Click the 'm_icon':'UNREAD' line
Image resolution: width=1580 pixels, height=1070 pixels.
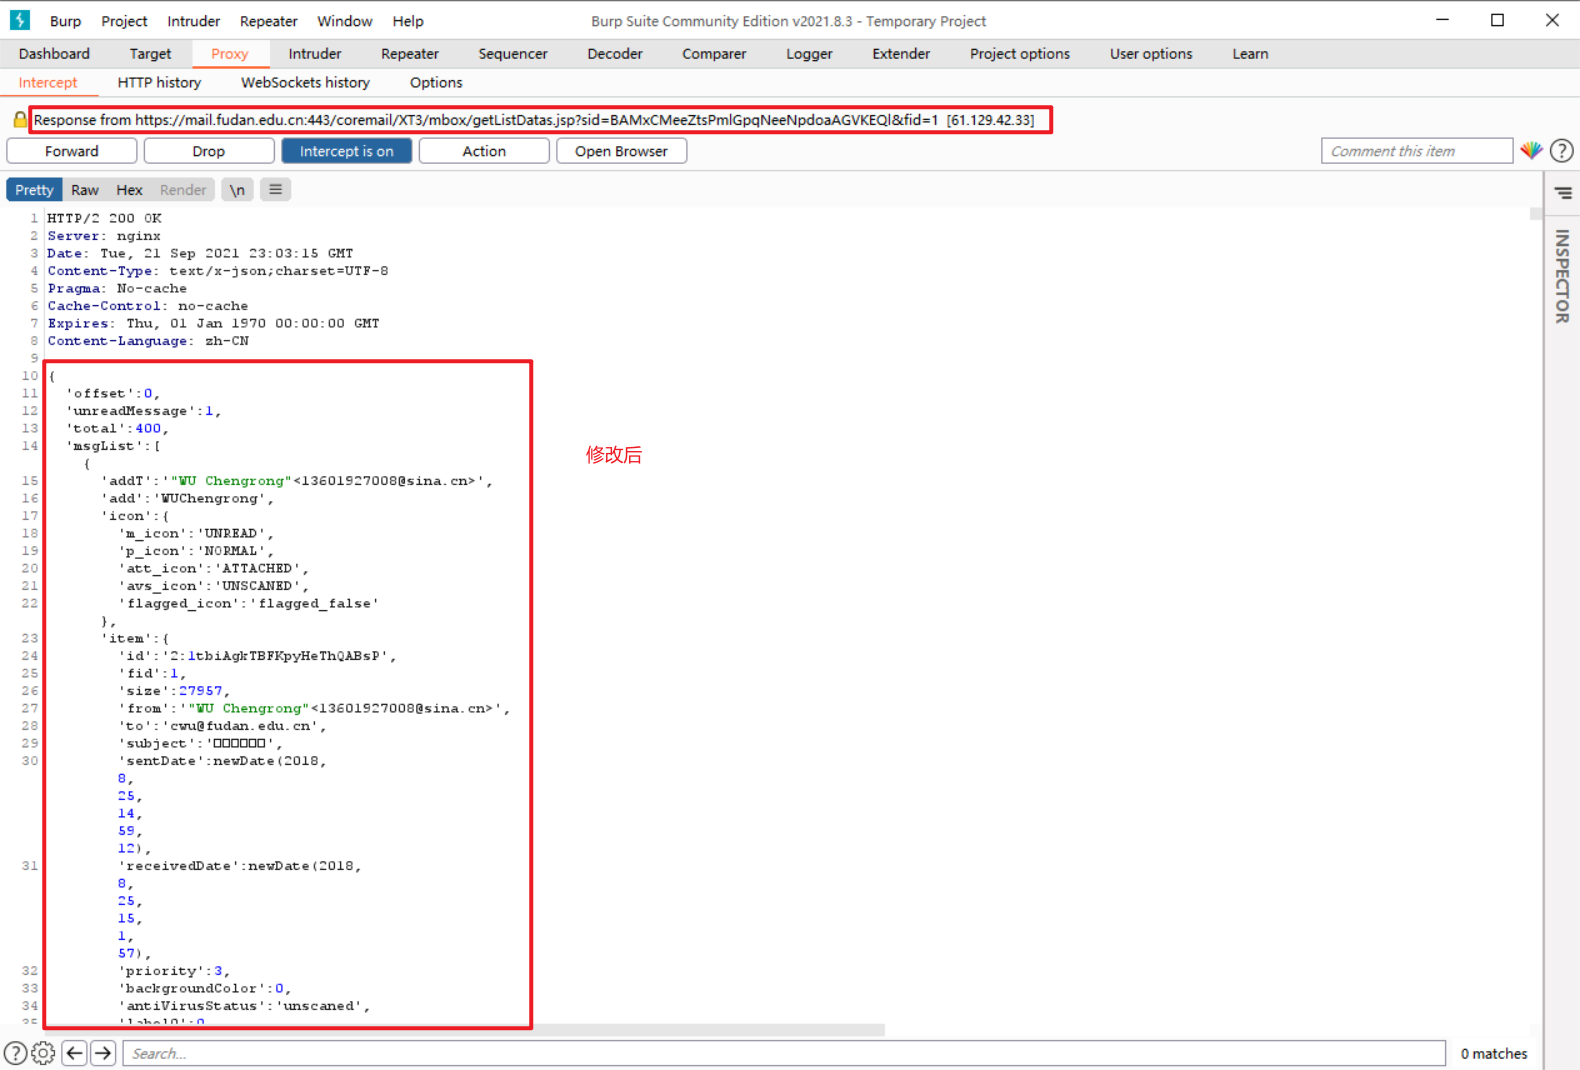(195, 533)
